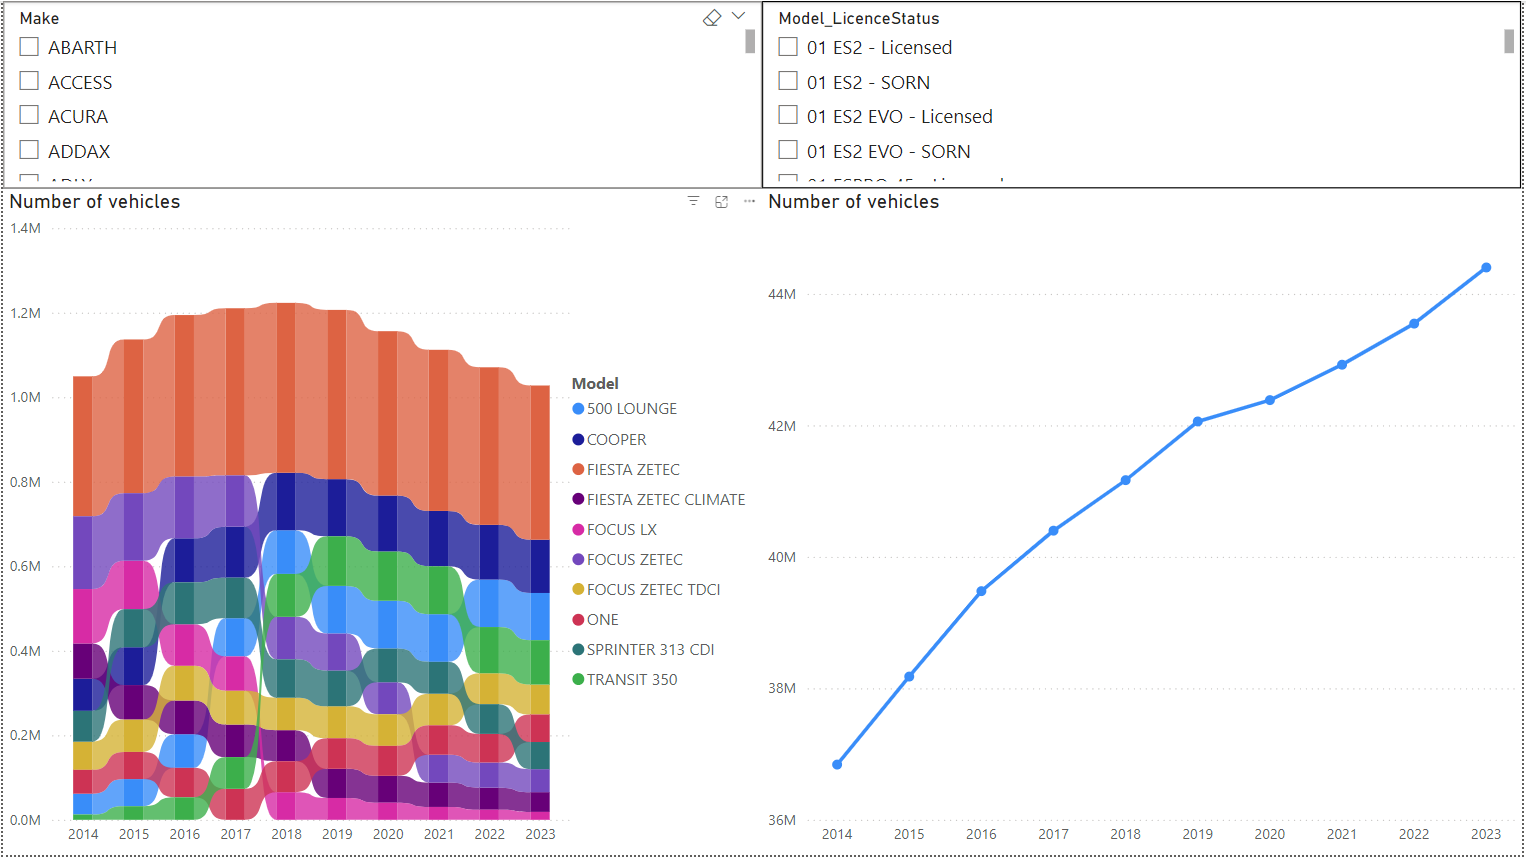The width and height of the screenshot is (1526, 860).
Task: Select the 2023 data point on the line chart
Action: pos(1486,268)
